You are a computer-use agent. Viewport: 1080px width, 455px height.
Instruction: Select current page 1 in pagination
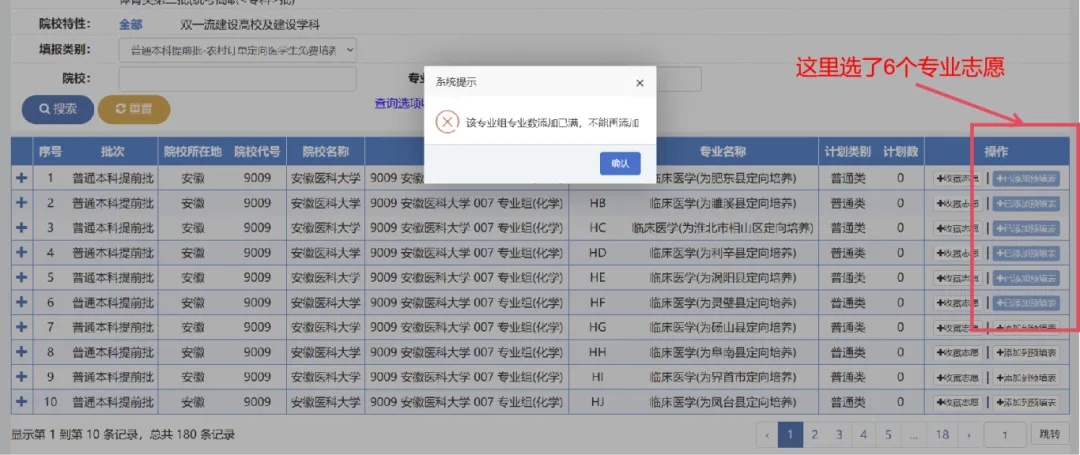click(x=790, y=434)
